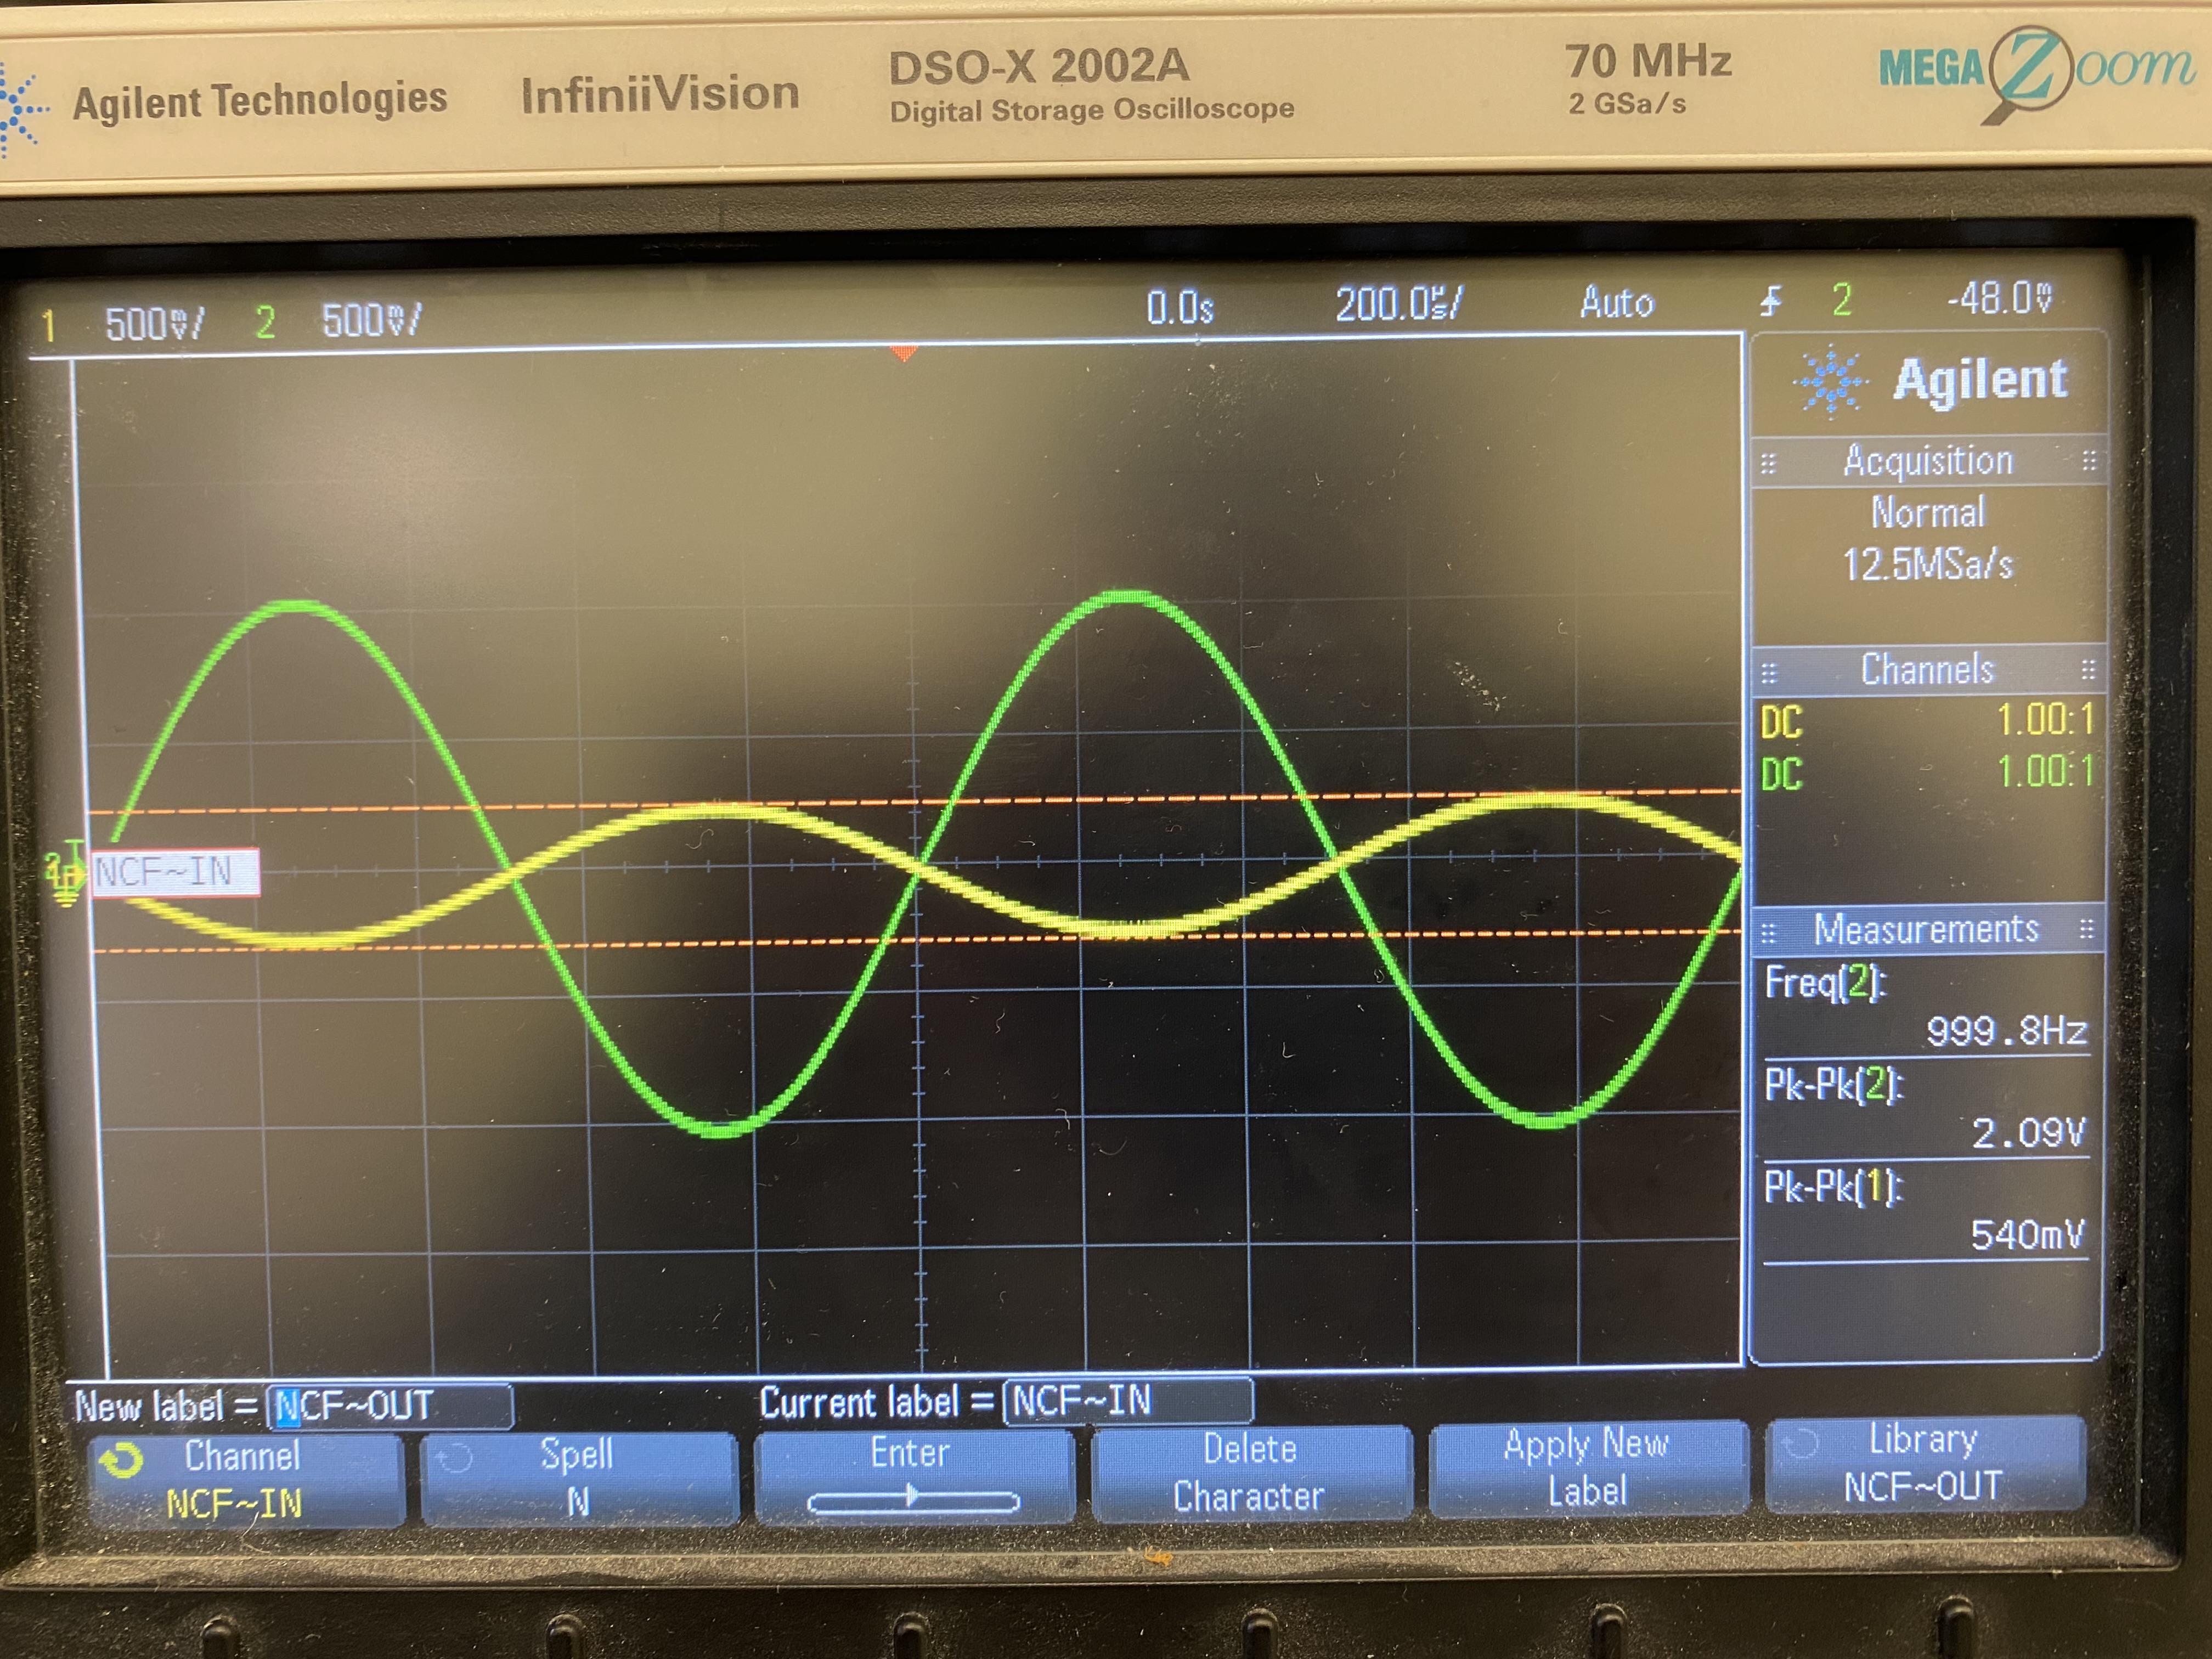
Task: Open the Measurements panel header
Action: pyautogui.click(x=1927, y=930)
